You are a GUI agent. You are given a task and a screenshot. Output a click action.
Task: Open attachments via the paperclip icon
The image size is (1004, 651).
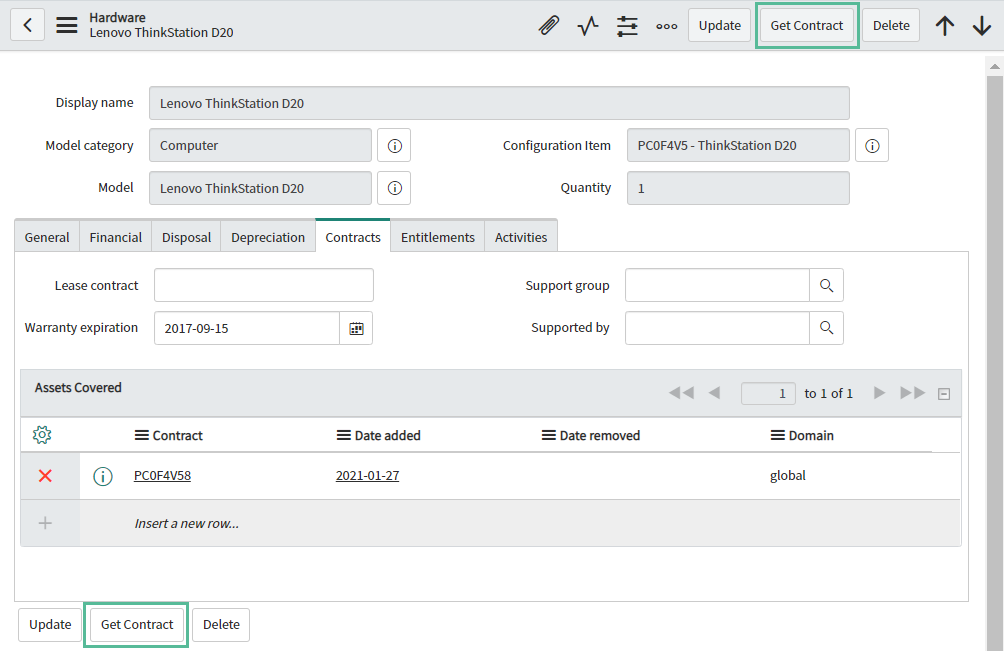549,26
